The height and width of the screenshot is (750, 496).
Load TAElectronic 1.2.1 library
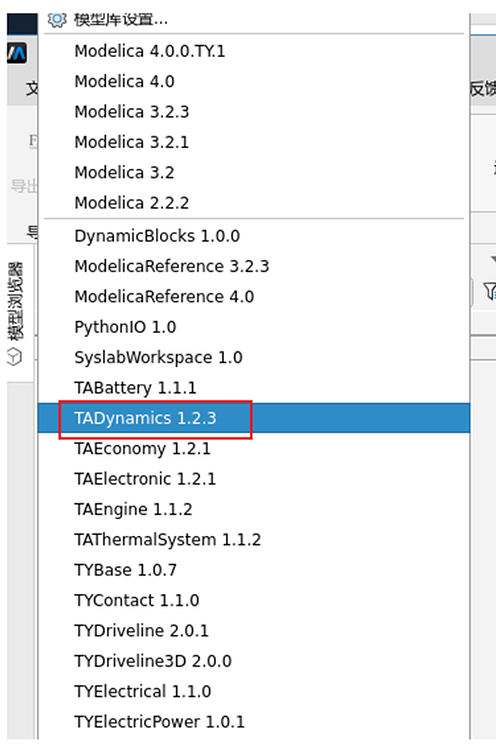[254, 479]
